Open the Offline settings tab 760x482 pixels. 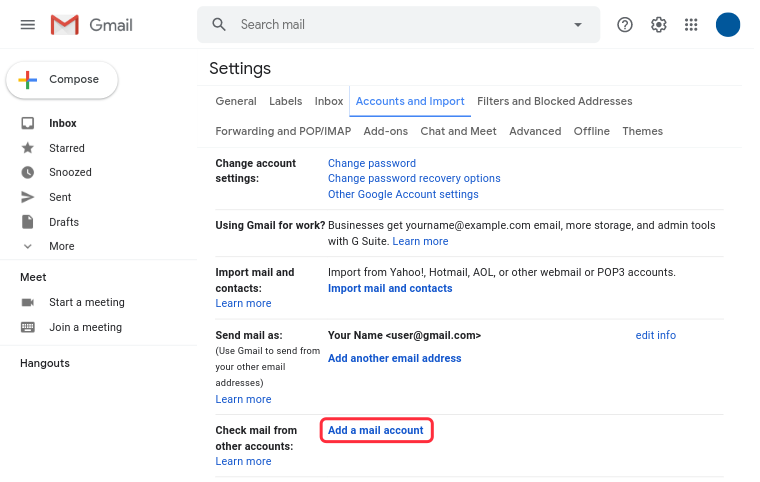click(592, 131)
